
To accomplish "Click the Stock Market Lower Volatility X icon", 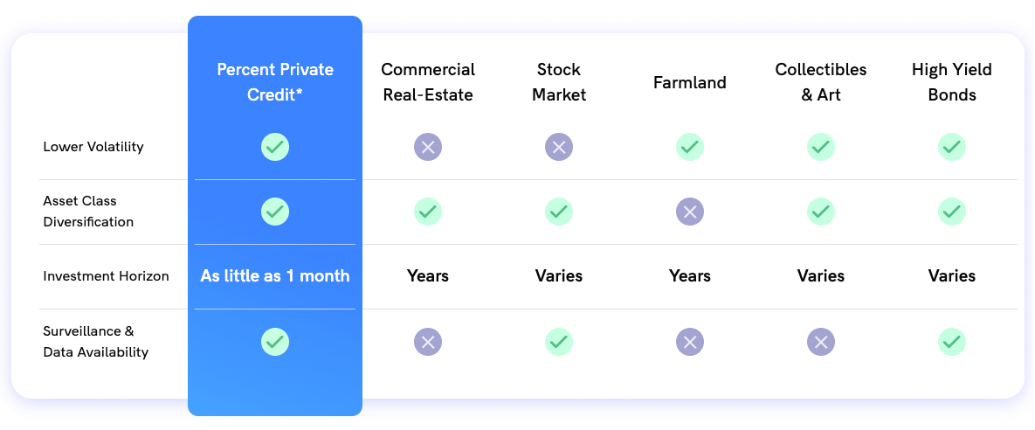I will point(559,147).
